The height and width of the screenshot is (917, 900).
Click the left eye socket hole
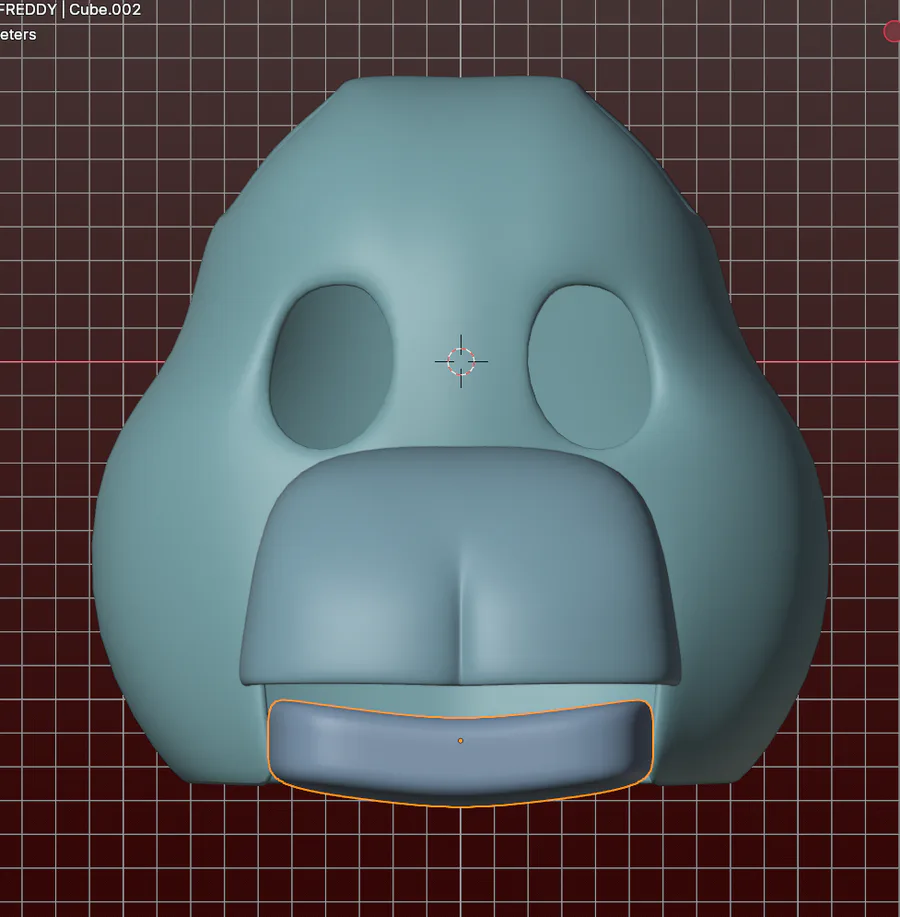click(x=331, y=367)
